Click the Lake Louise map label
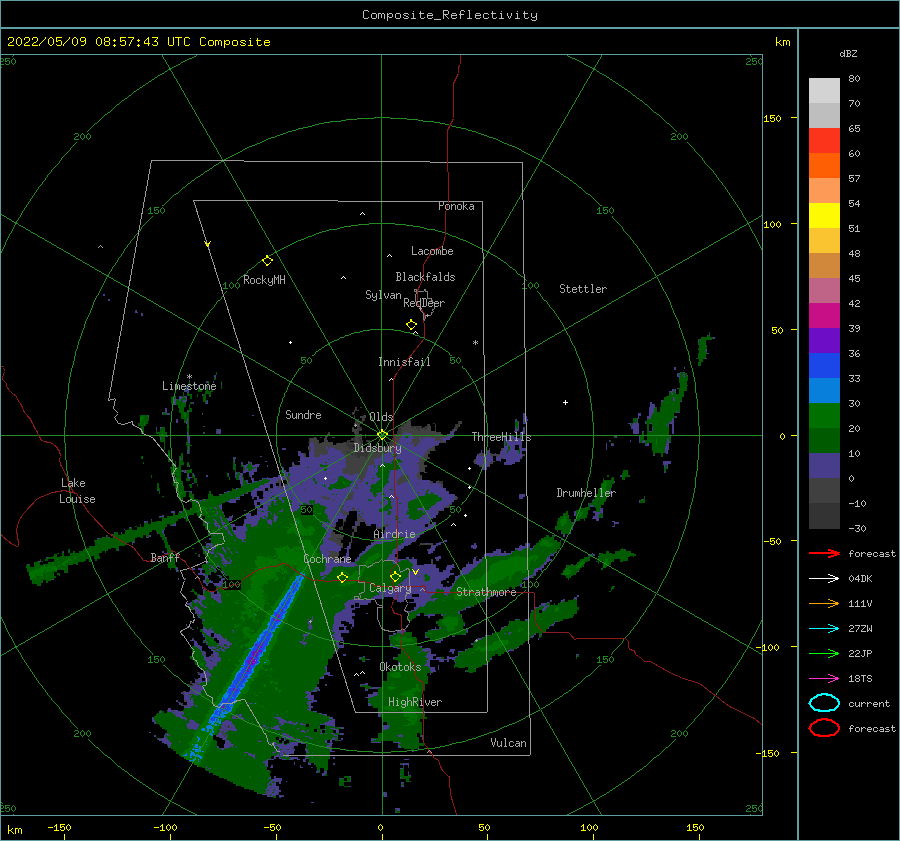The width and height of the screenshot is (900, 841). pos(77,491)
